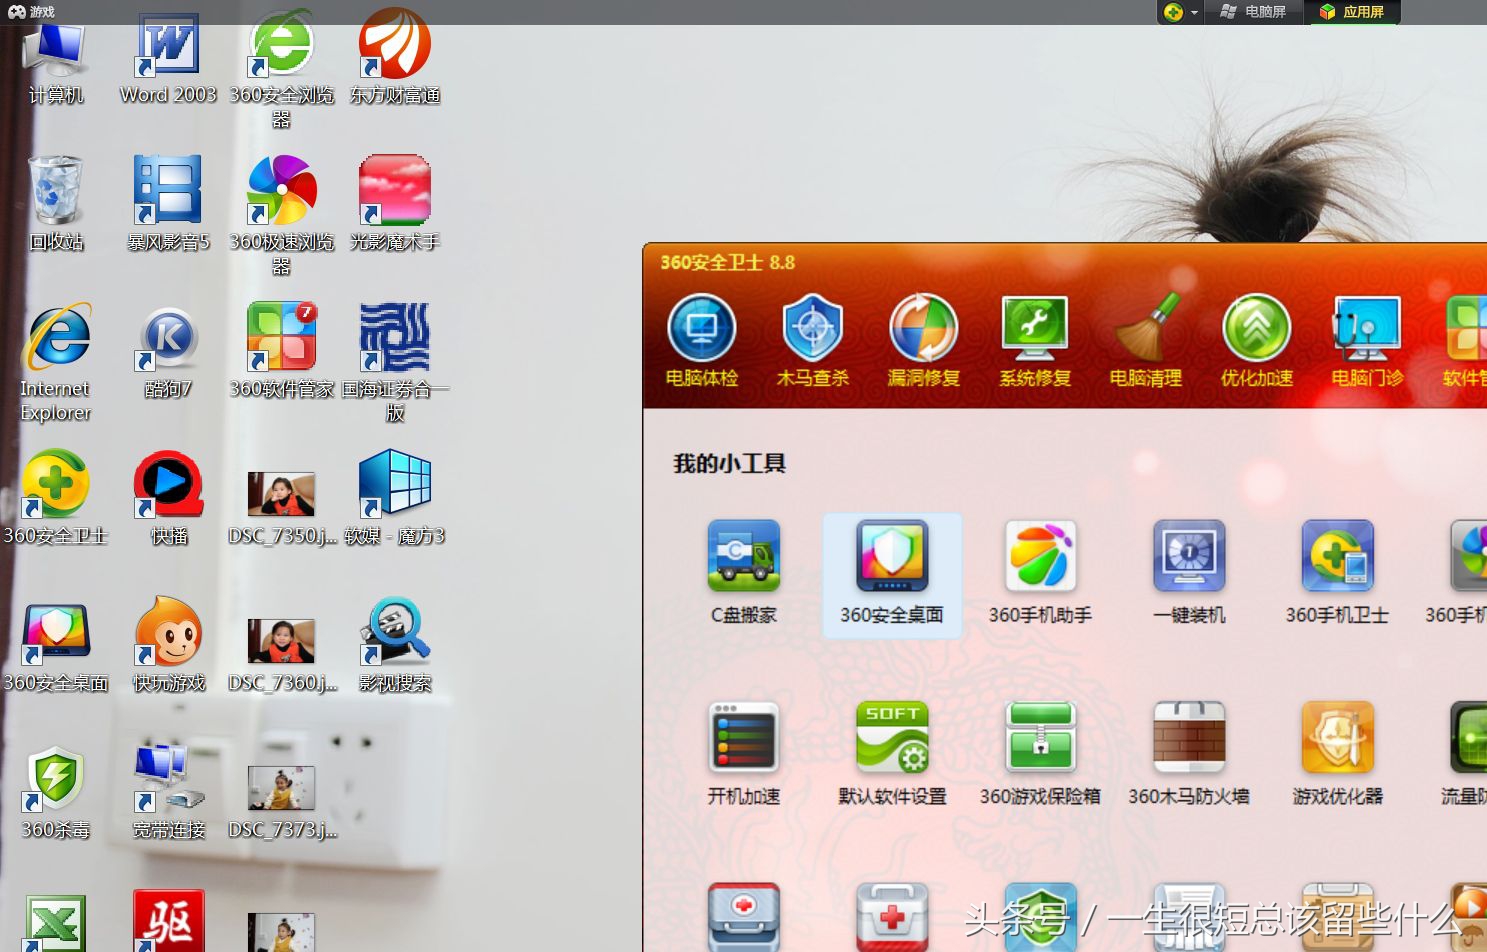Select the Excel shortcut on the desktop
The height and width of the screenshot is (952, 1487).
(x=56, y=923)
